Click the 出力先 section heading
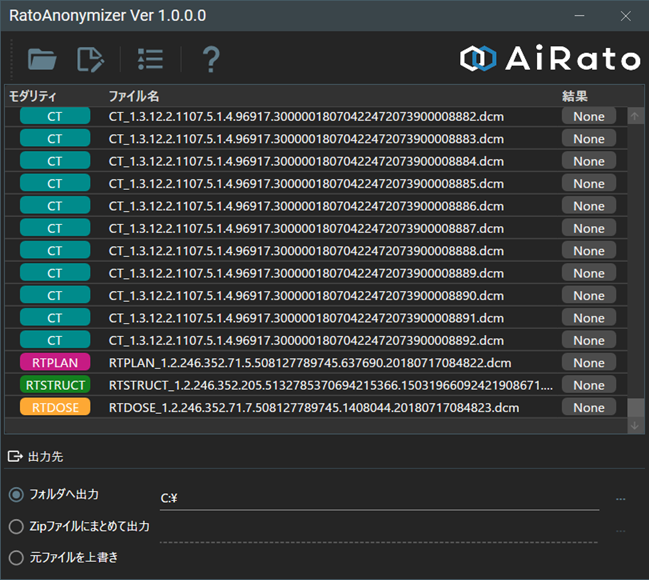 click(46, 457)
